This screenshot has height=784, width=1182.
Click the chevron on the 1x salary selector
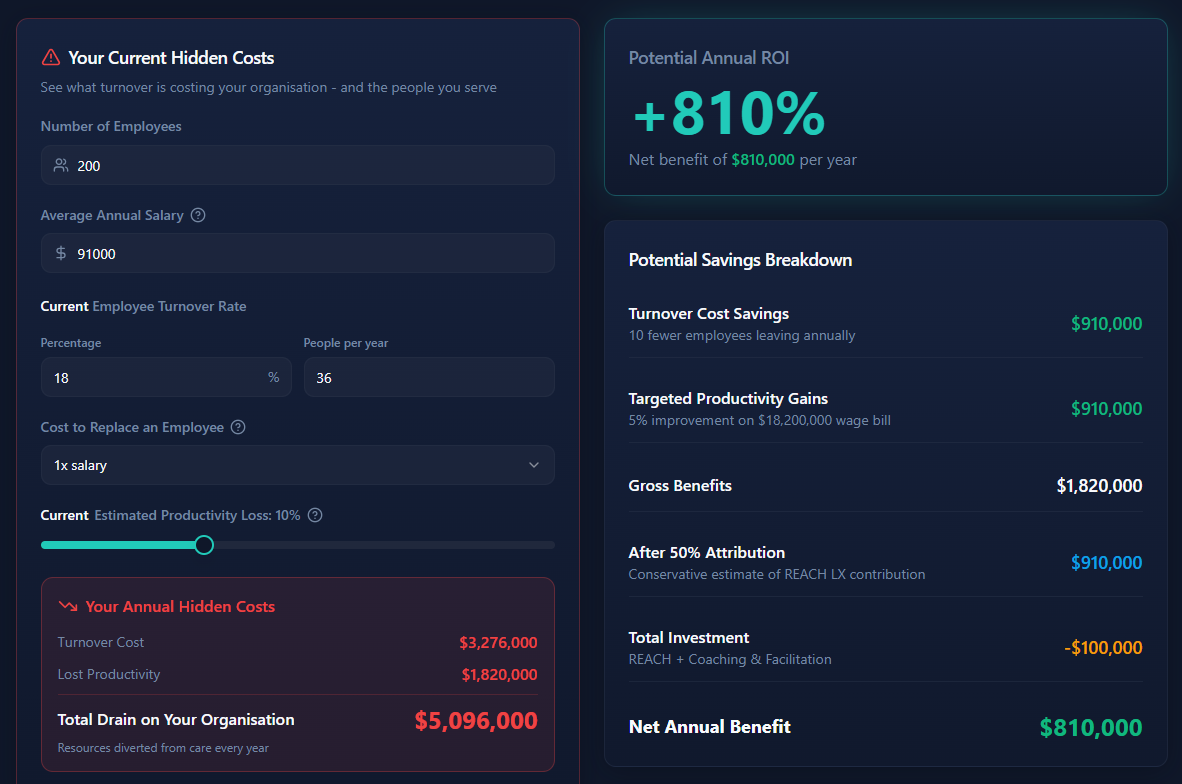click(533, 465)
